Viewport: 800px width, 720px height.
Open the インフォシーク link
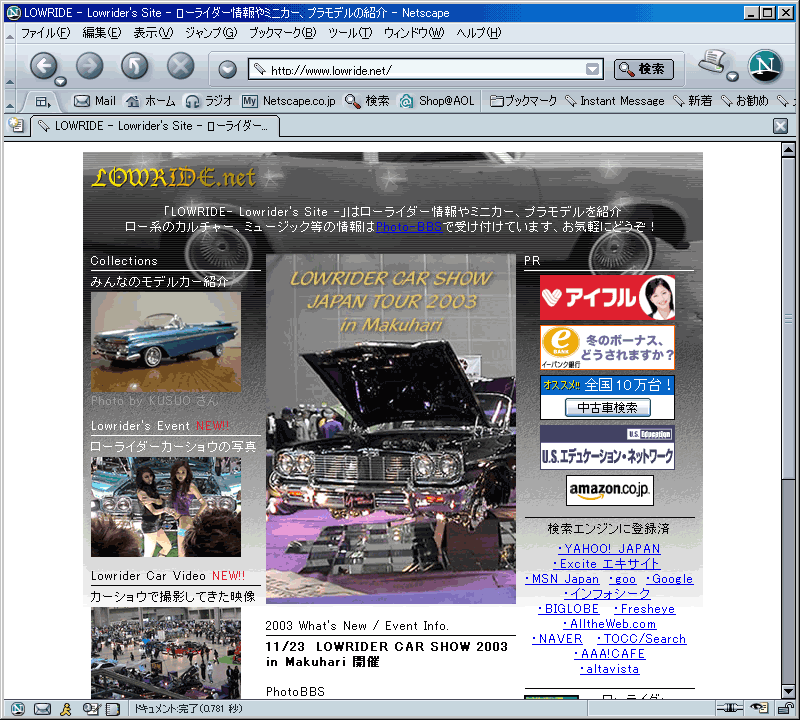point(607,593)
